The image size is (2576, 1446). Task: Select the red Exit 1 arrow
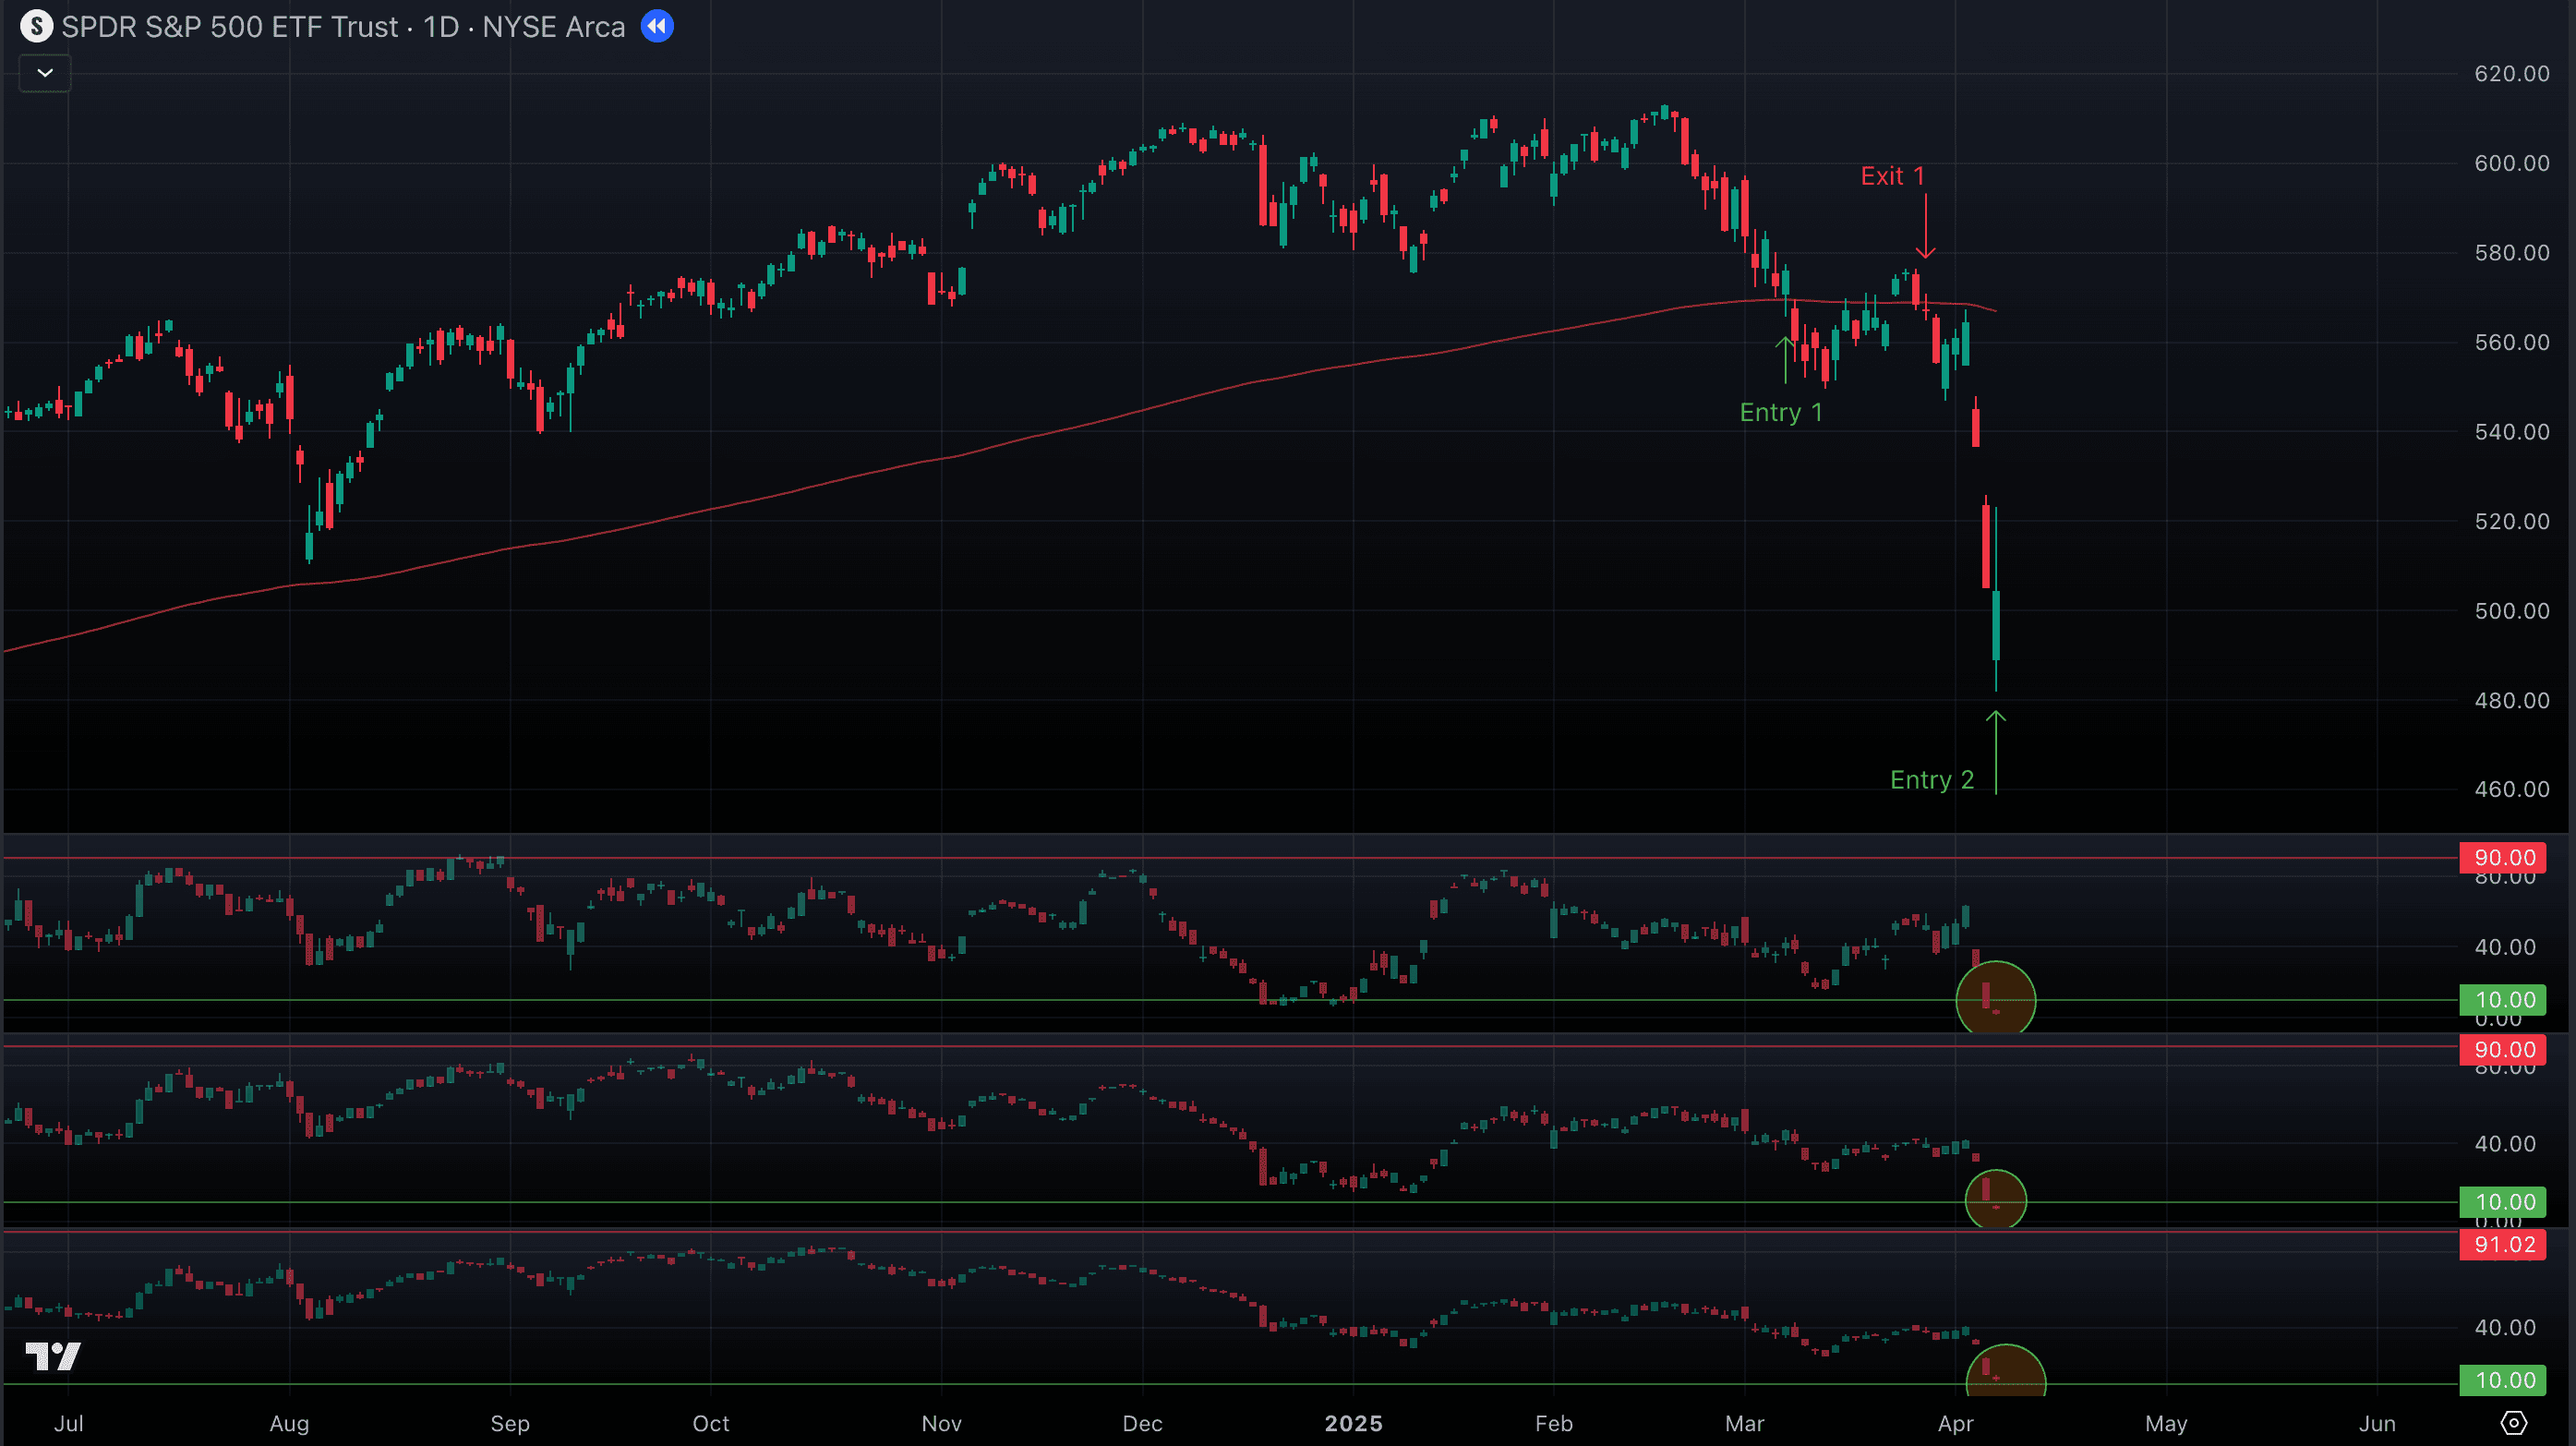(x=1925, y=226)
